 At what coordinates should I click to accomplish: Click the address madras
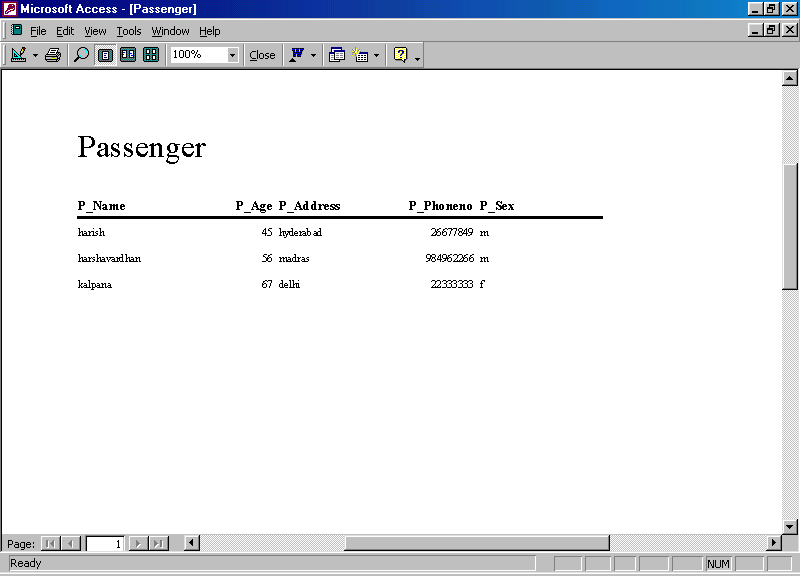pyautogui.click(x=294, y=258)
